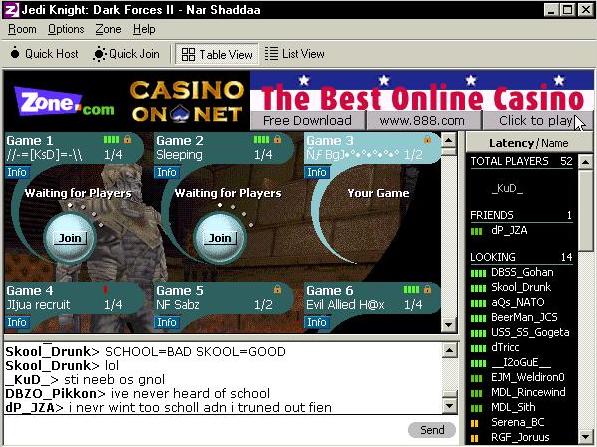597x447 pixels.
Task: Click the Zone window title bar icon
Action: coord(11,10)
